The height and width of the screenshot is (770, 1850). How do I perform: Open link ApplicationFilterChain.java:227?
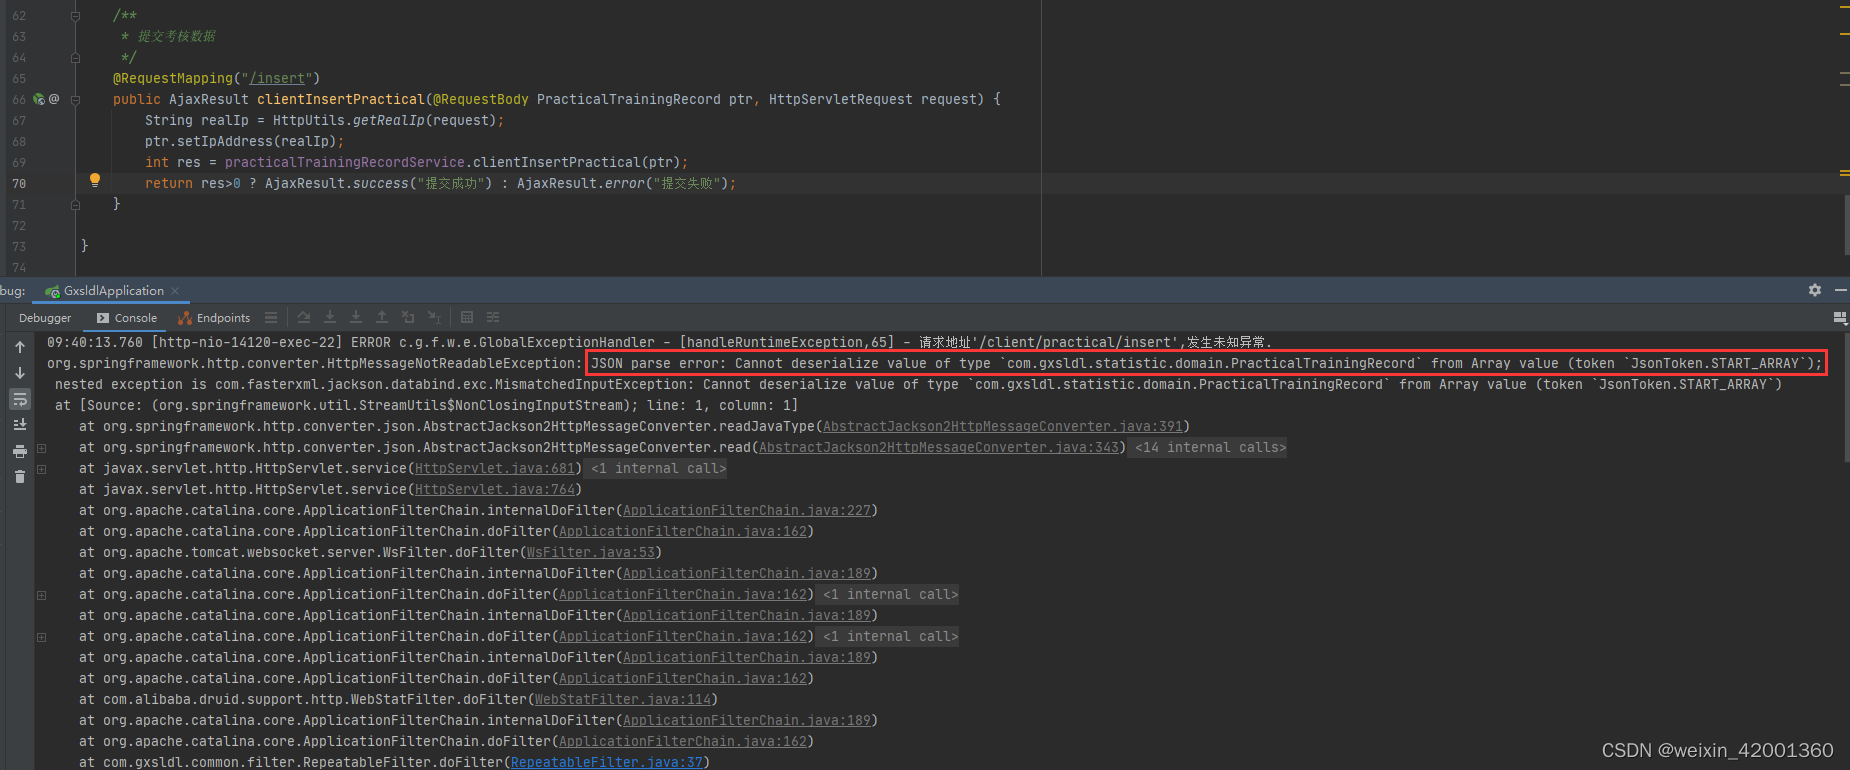pos(747,510)
